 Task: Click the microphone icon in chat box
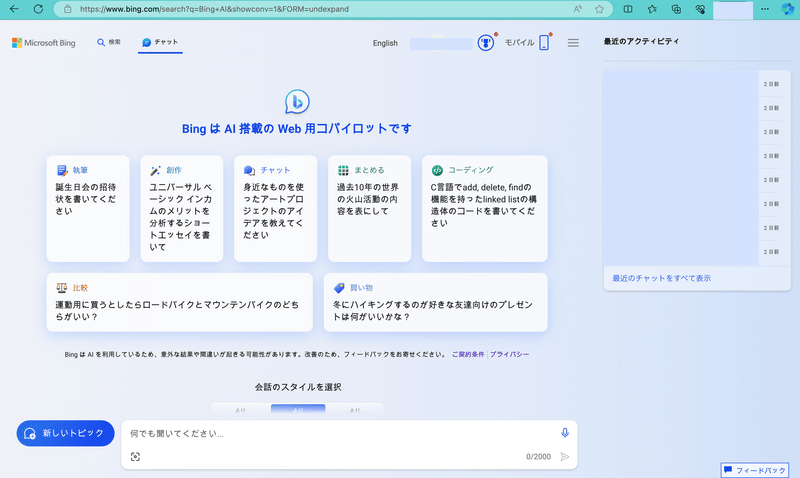coord(565,433)
